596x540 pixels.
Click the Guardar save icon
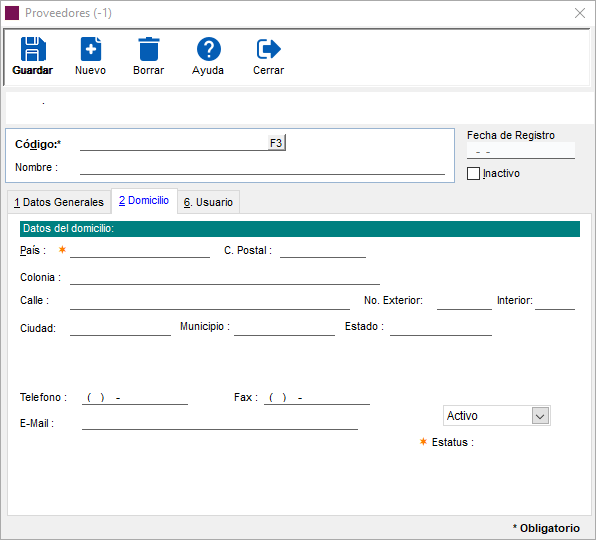(x=33, y=49)
